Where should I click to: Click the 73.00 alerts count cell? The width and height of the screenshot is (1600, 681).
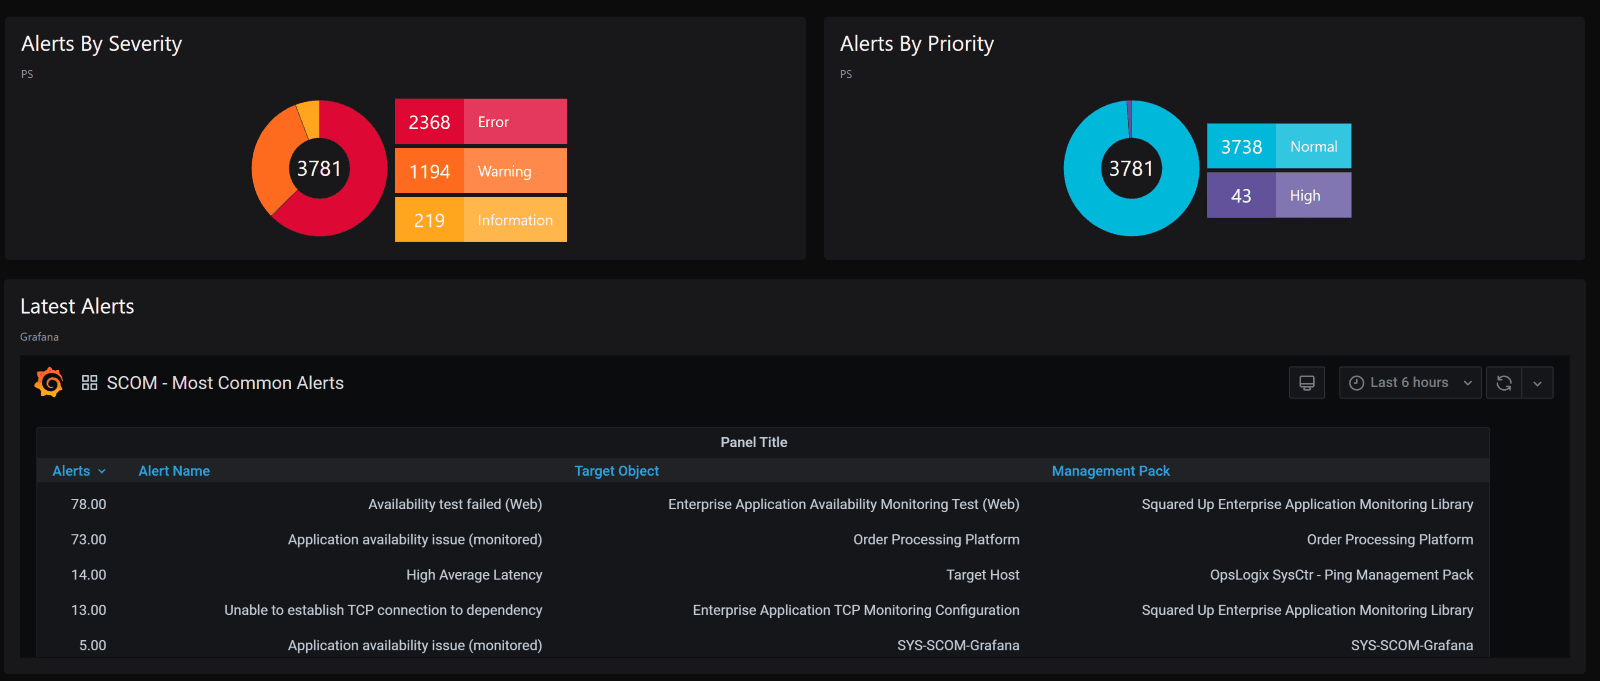88,540
